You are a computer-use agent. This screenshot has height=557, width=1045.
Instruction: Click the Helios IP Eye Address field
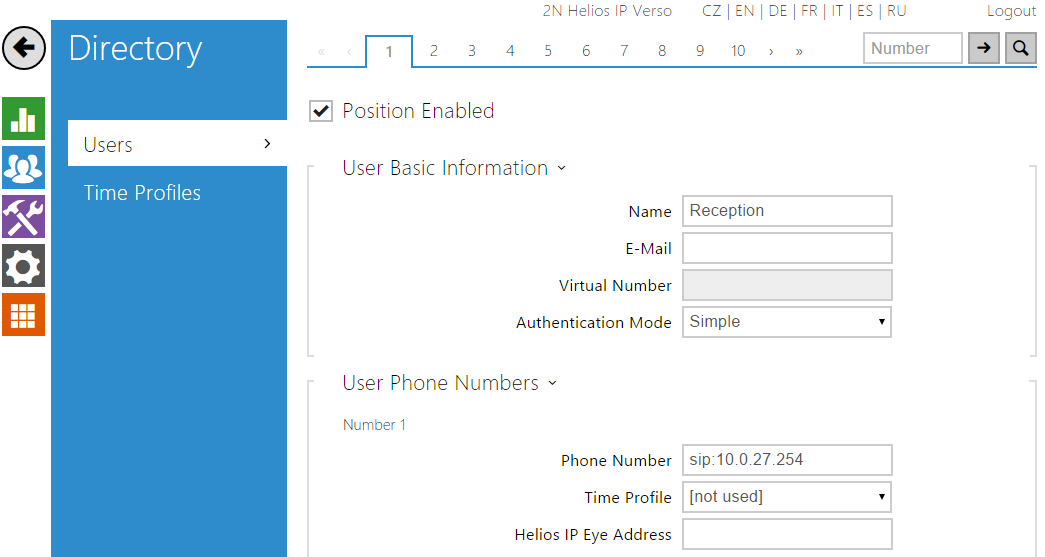coord(786,534)
